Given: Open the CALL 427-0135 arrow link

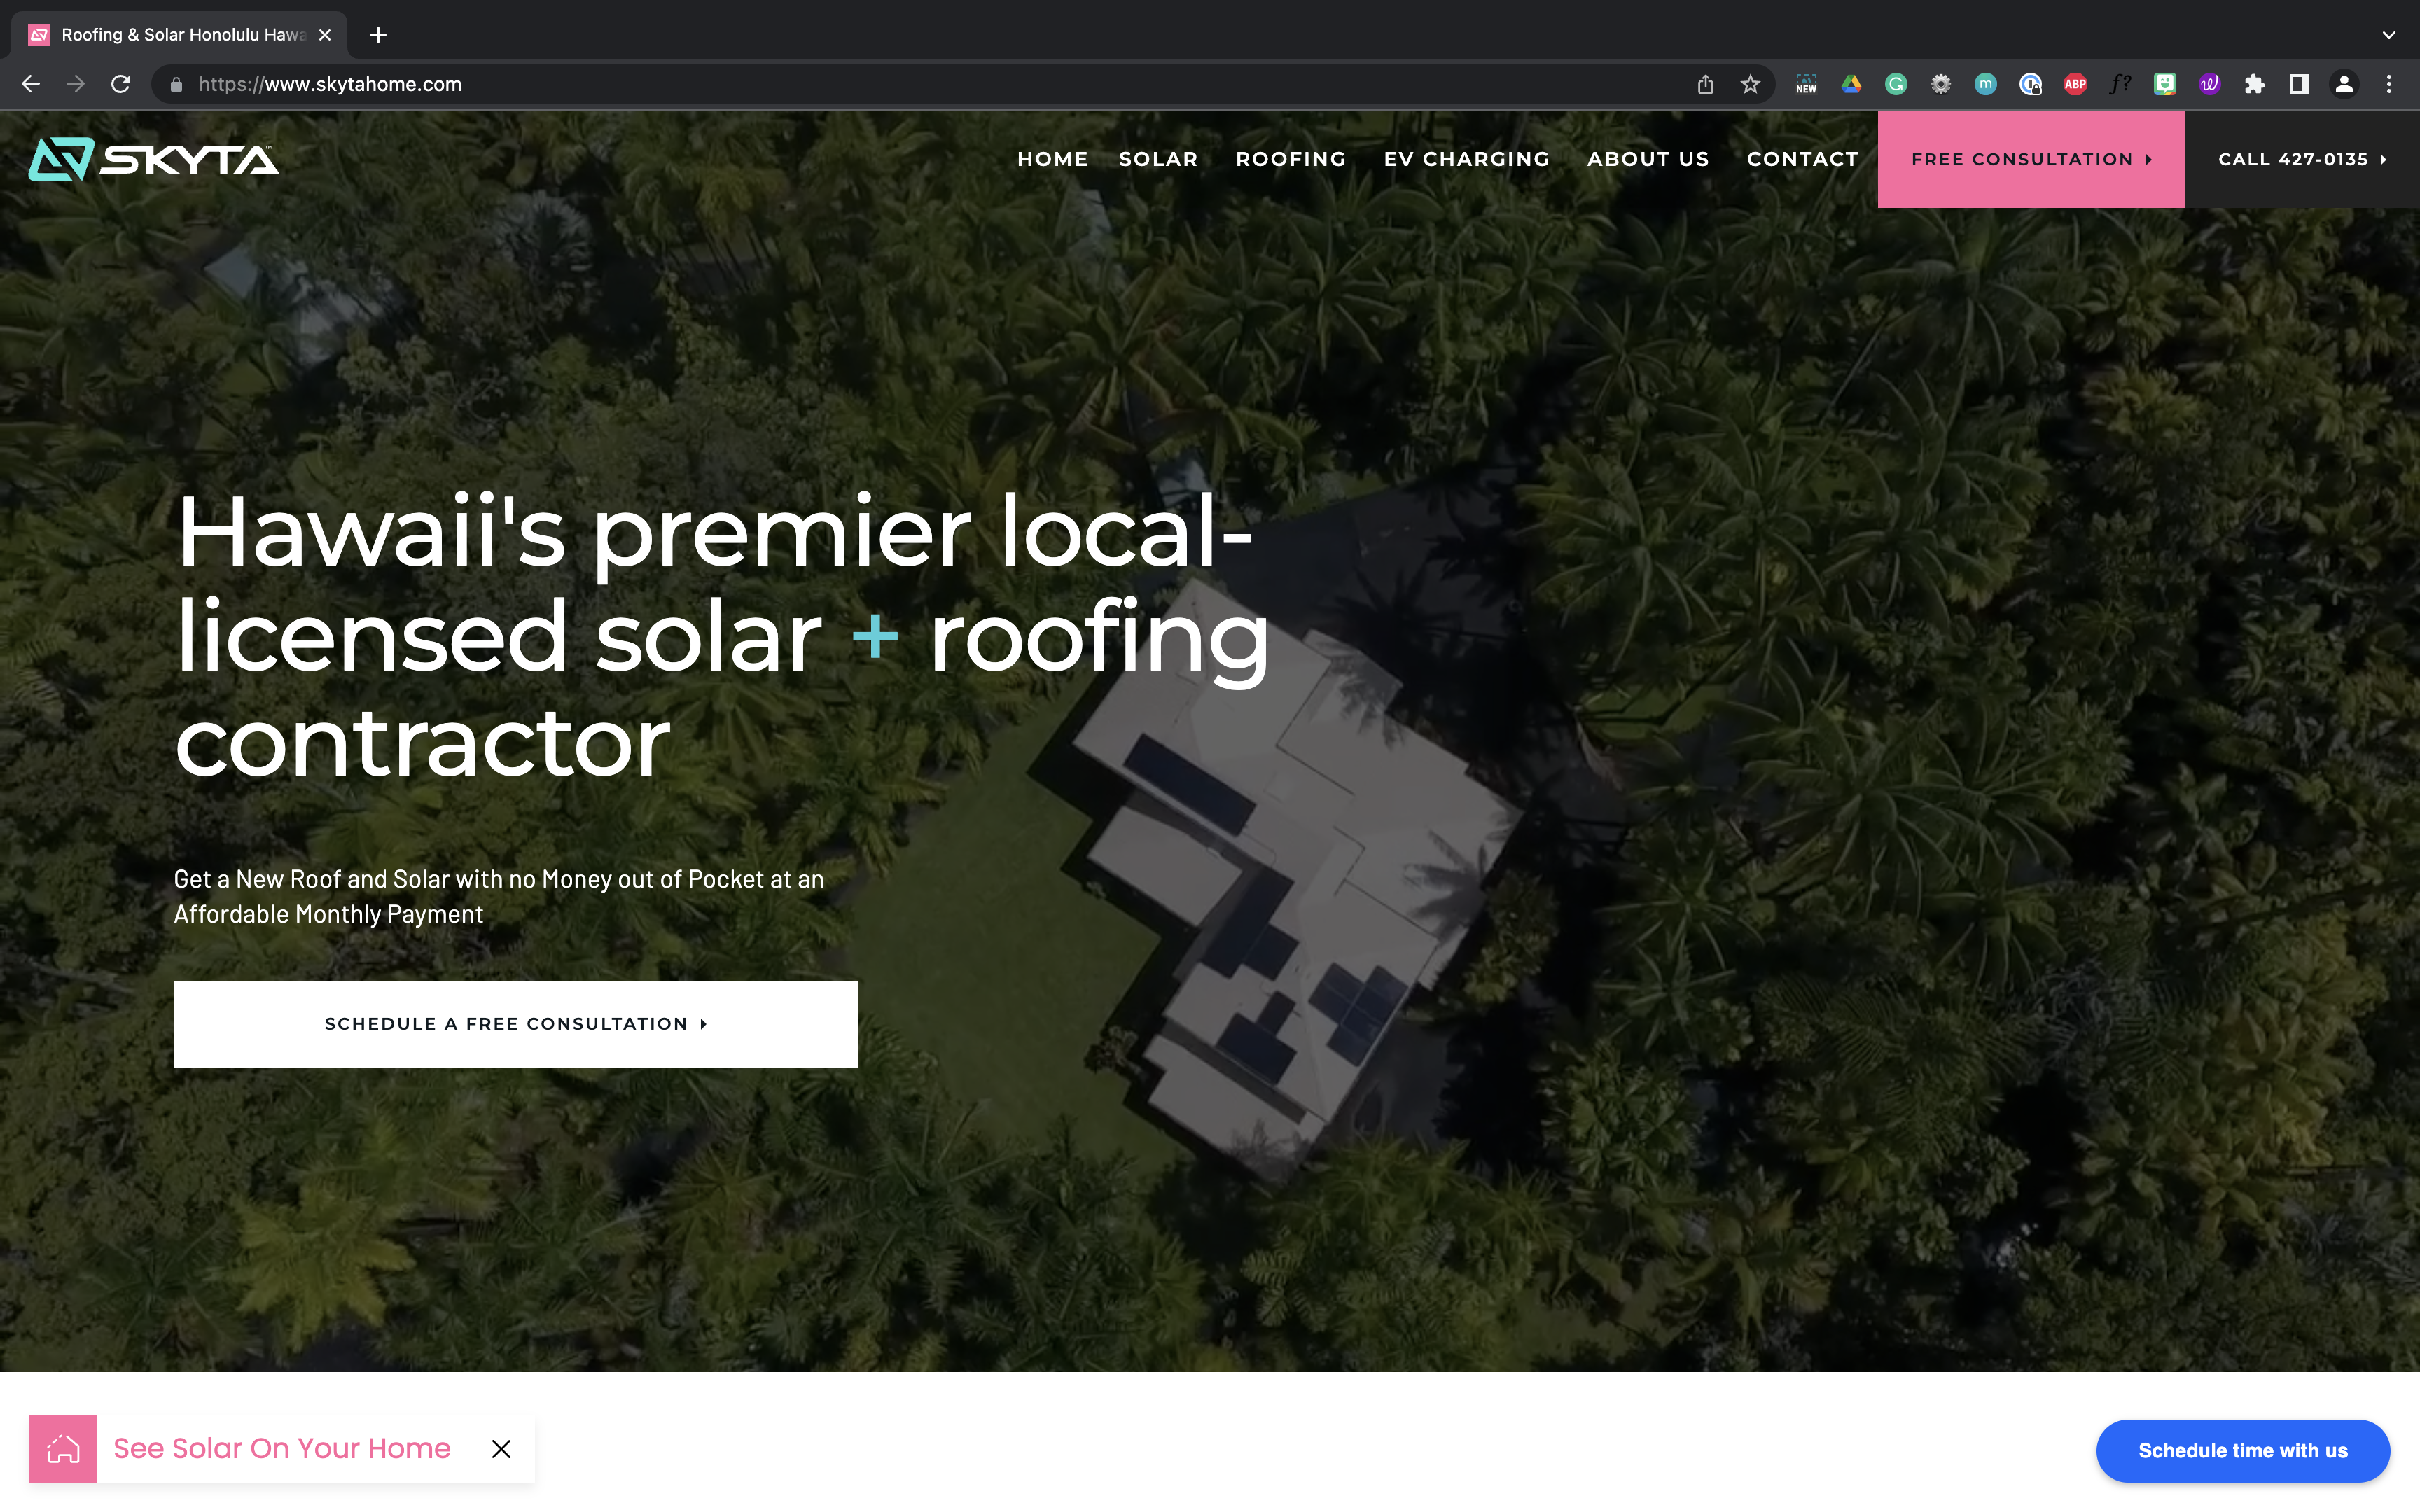Looking at the screenshot, I should pos(2302,159).
